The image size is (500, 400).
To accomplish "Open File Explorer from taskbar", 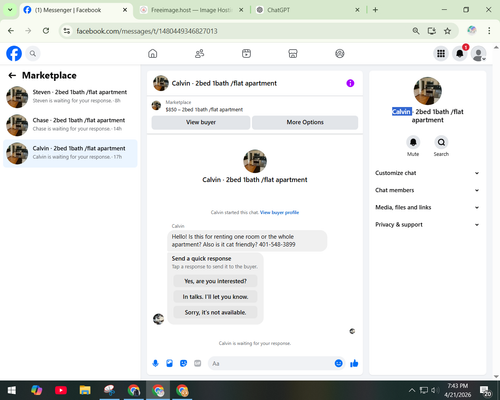I will click(85, 390).
